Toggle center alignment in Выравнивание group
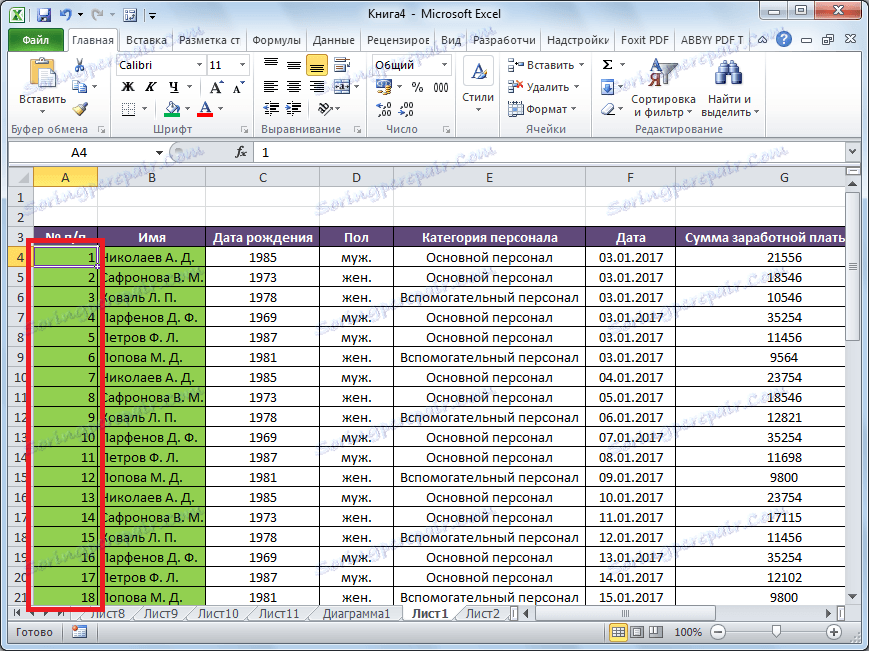The width and height of the screenshot is (869, 651). click(292, 85)
